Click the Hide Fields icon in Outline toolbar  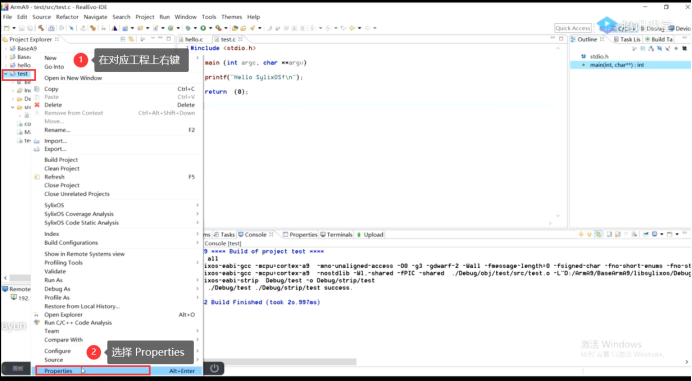(659, 49)
